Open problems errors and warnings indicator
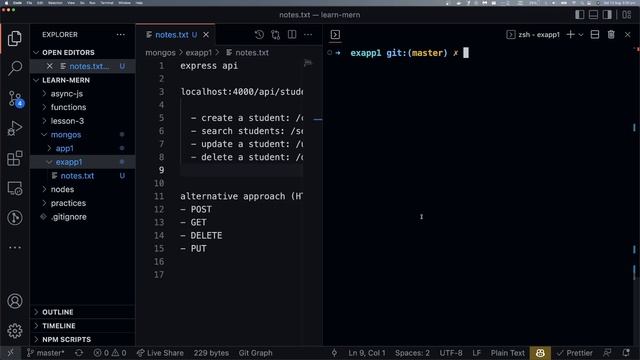 [110, 353]
